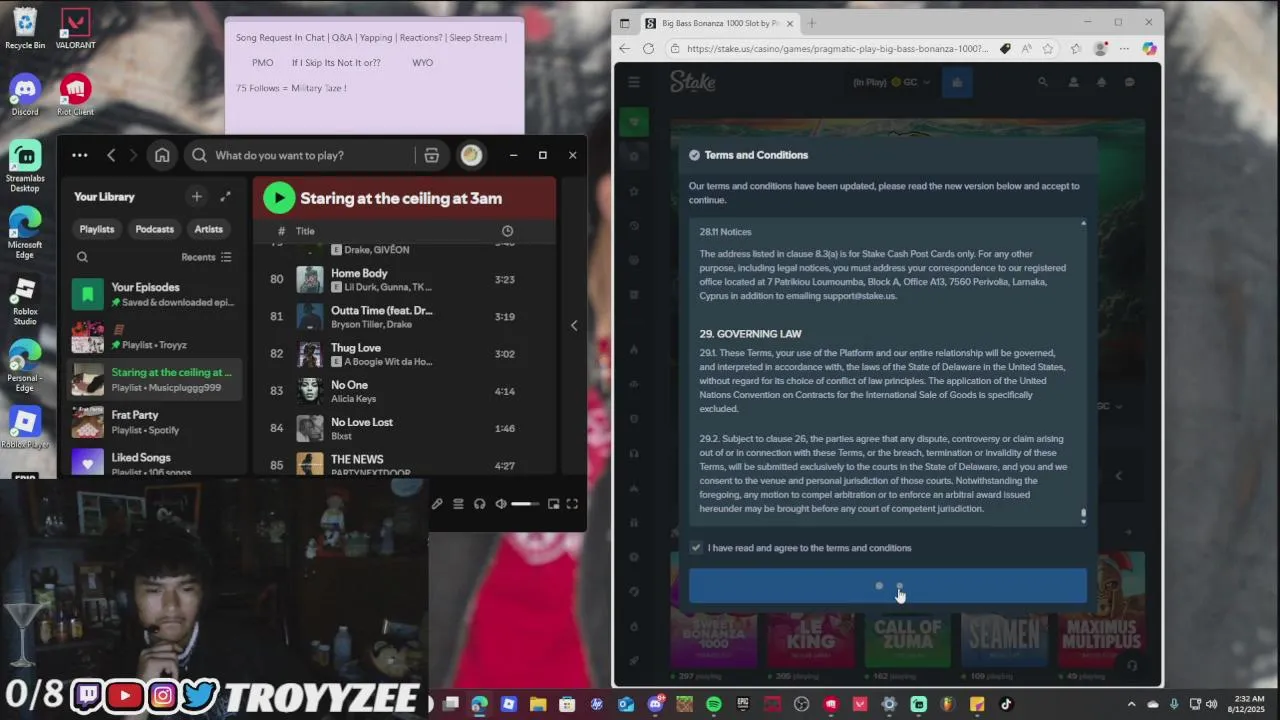Adjust Spotify volume slider
The image size is (1280, 720).
(x=525, y=504)
